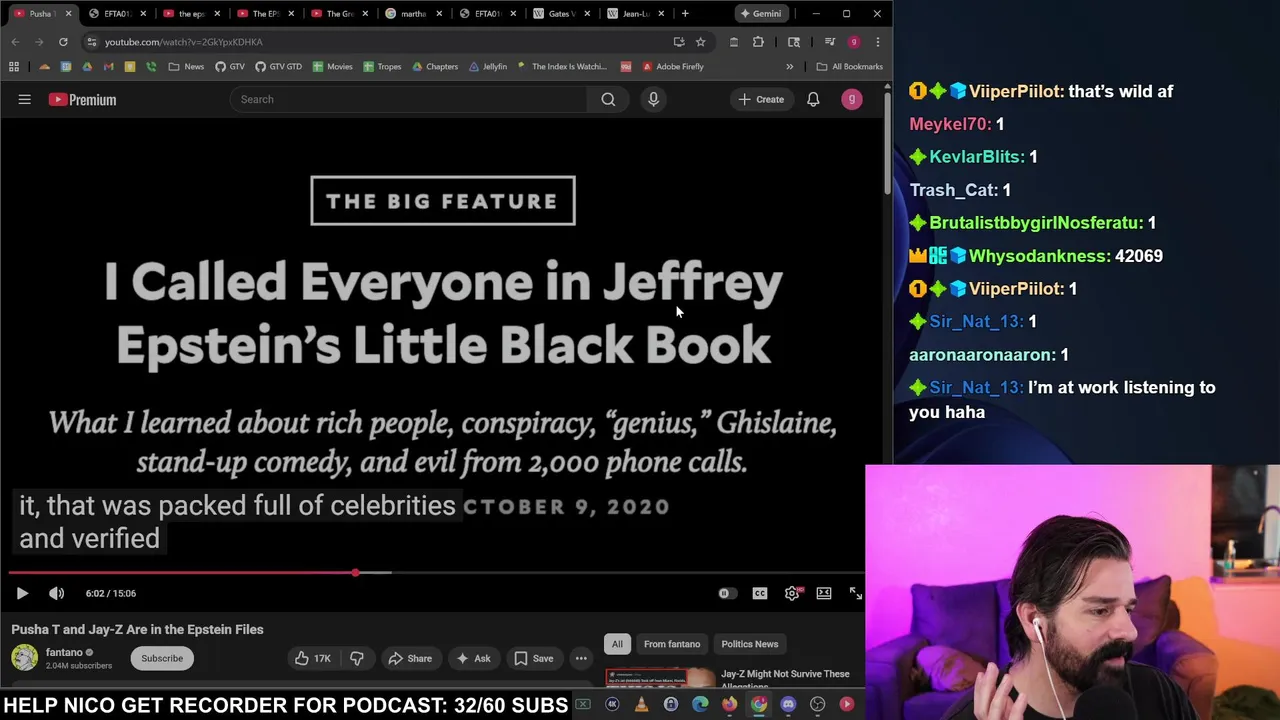This screenshot has width=1280, height=720.
Task: Toggle closed captions CC button
Action: tap(760, 593)
